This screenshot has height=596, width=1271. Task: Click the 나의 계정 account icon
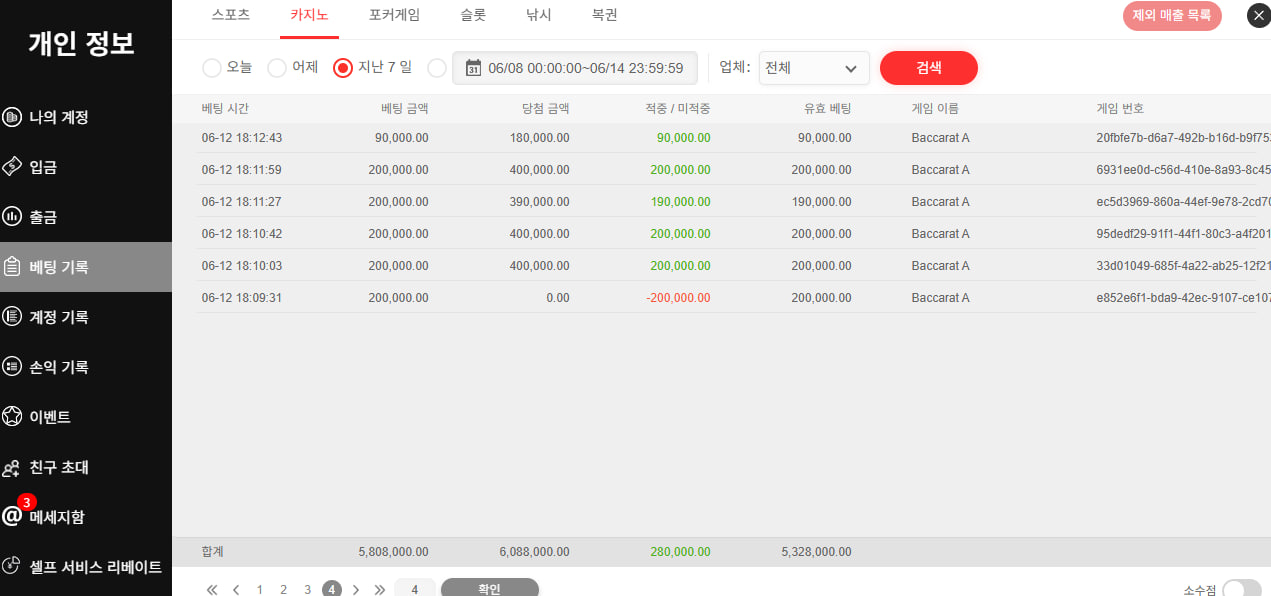[x=13, y=117]
